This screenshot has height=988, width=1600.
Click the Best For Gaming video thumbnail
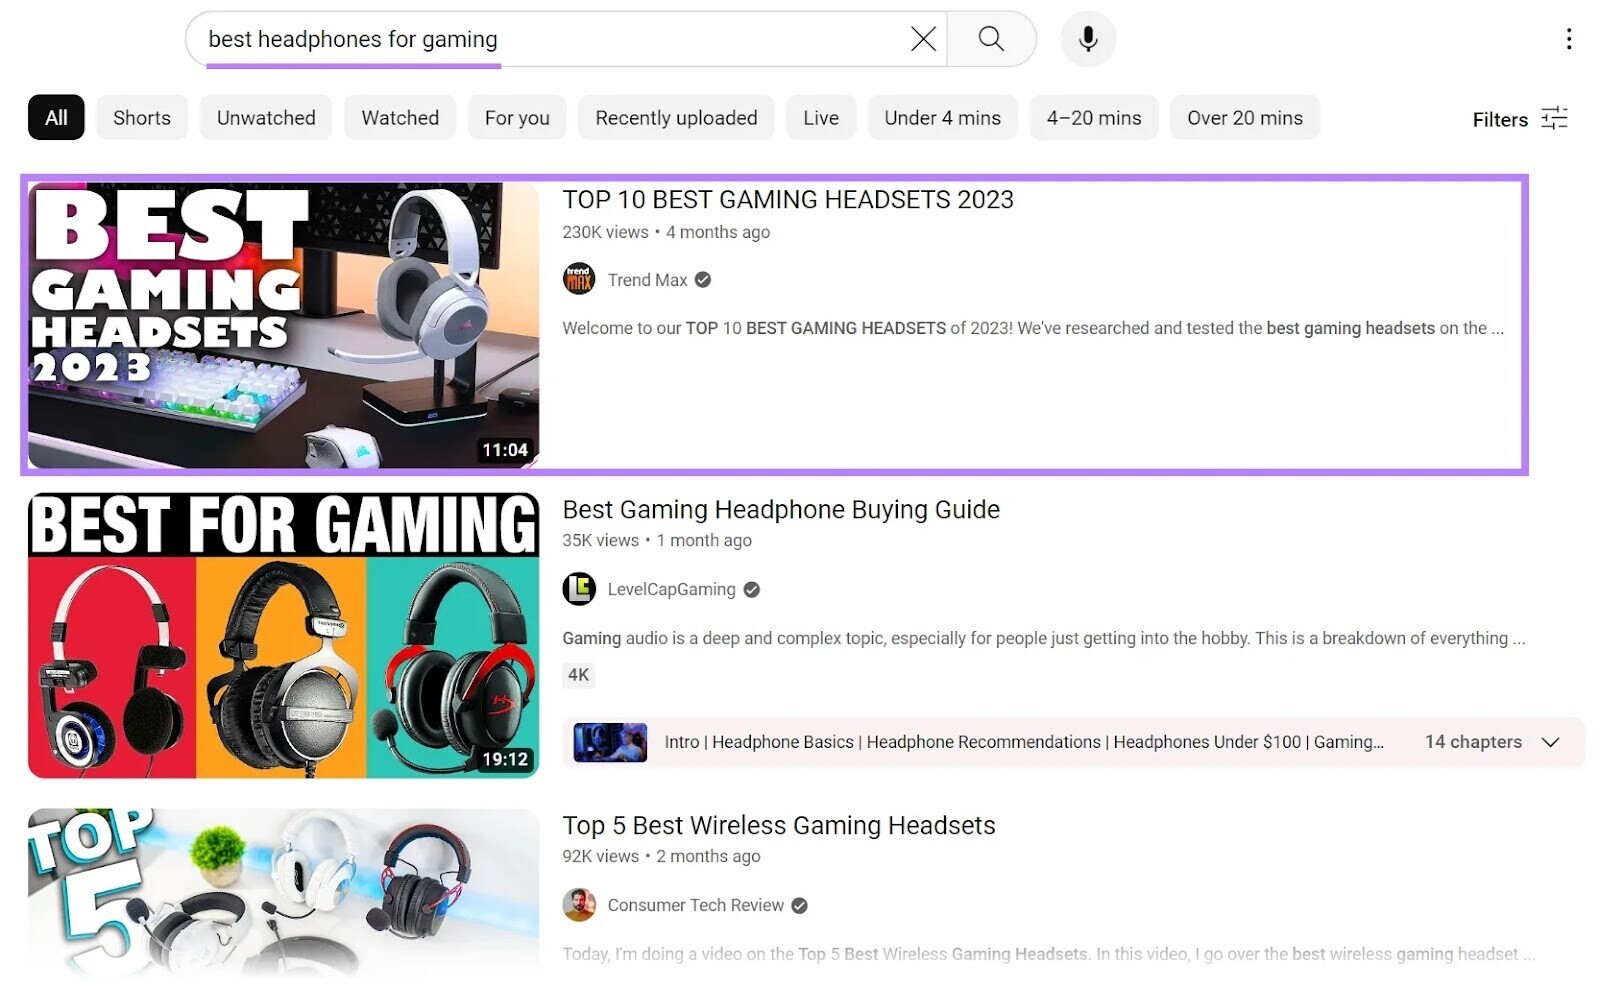click(283, 634)
